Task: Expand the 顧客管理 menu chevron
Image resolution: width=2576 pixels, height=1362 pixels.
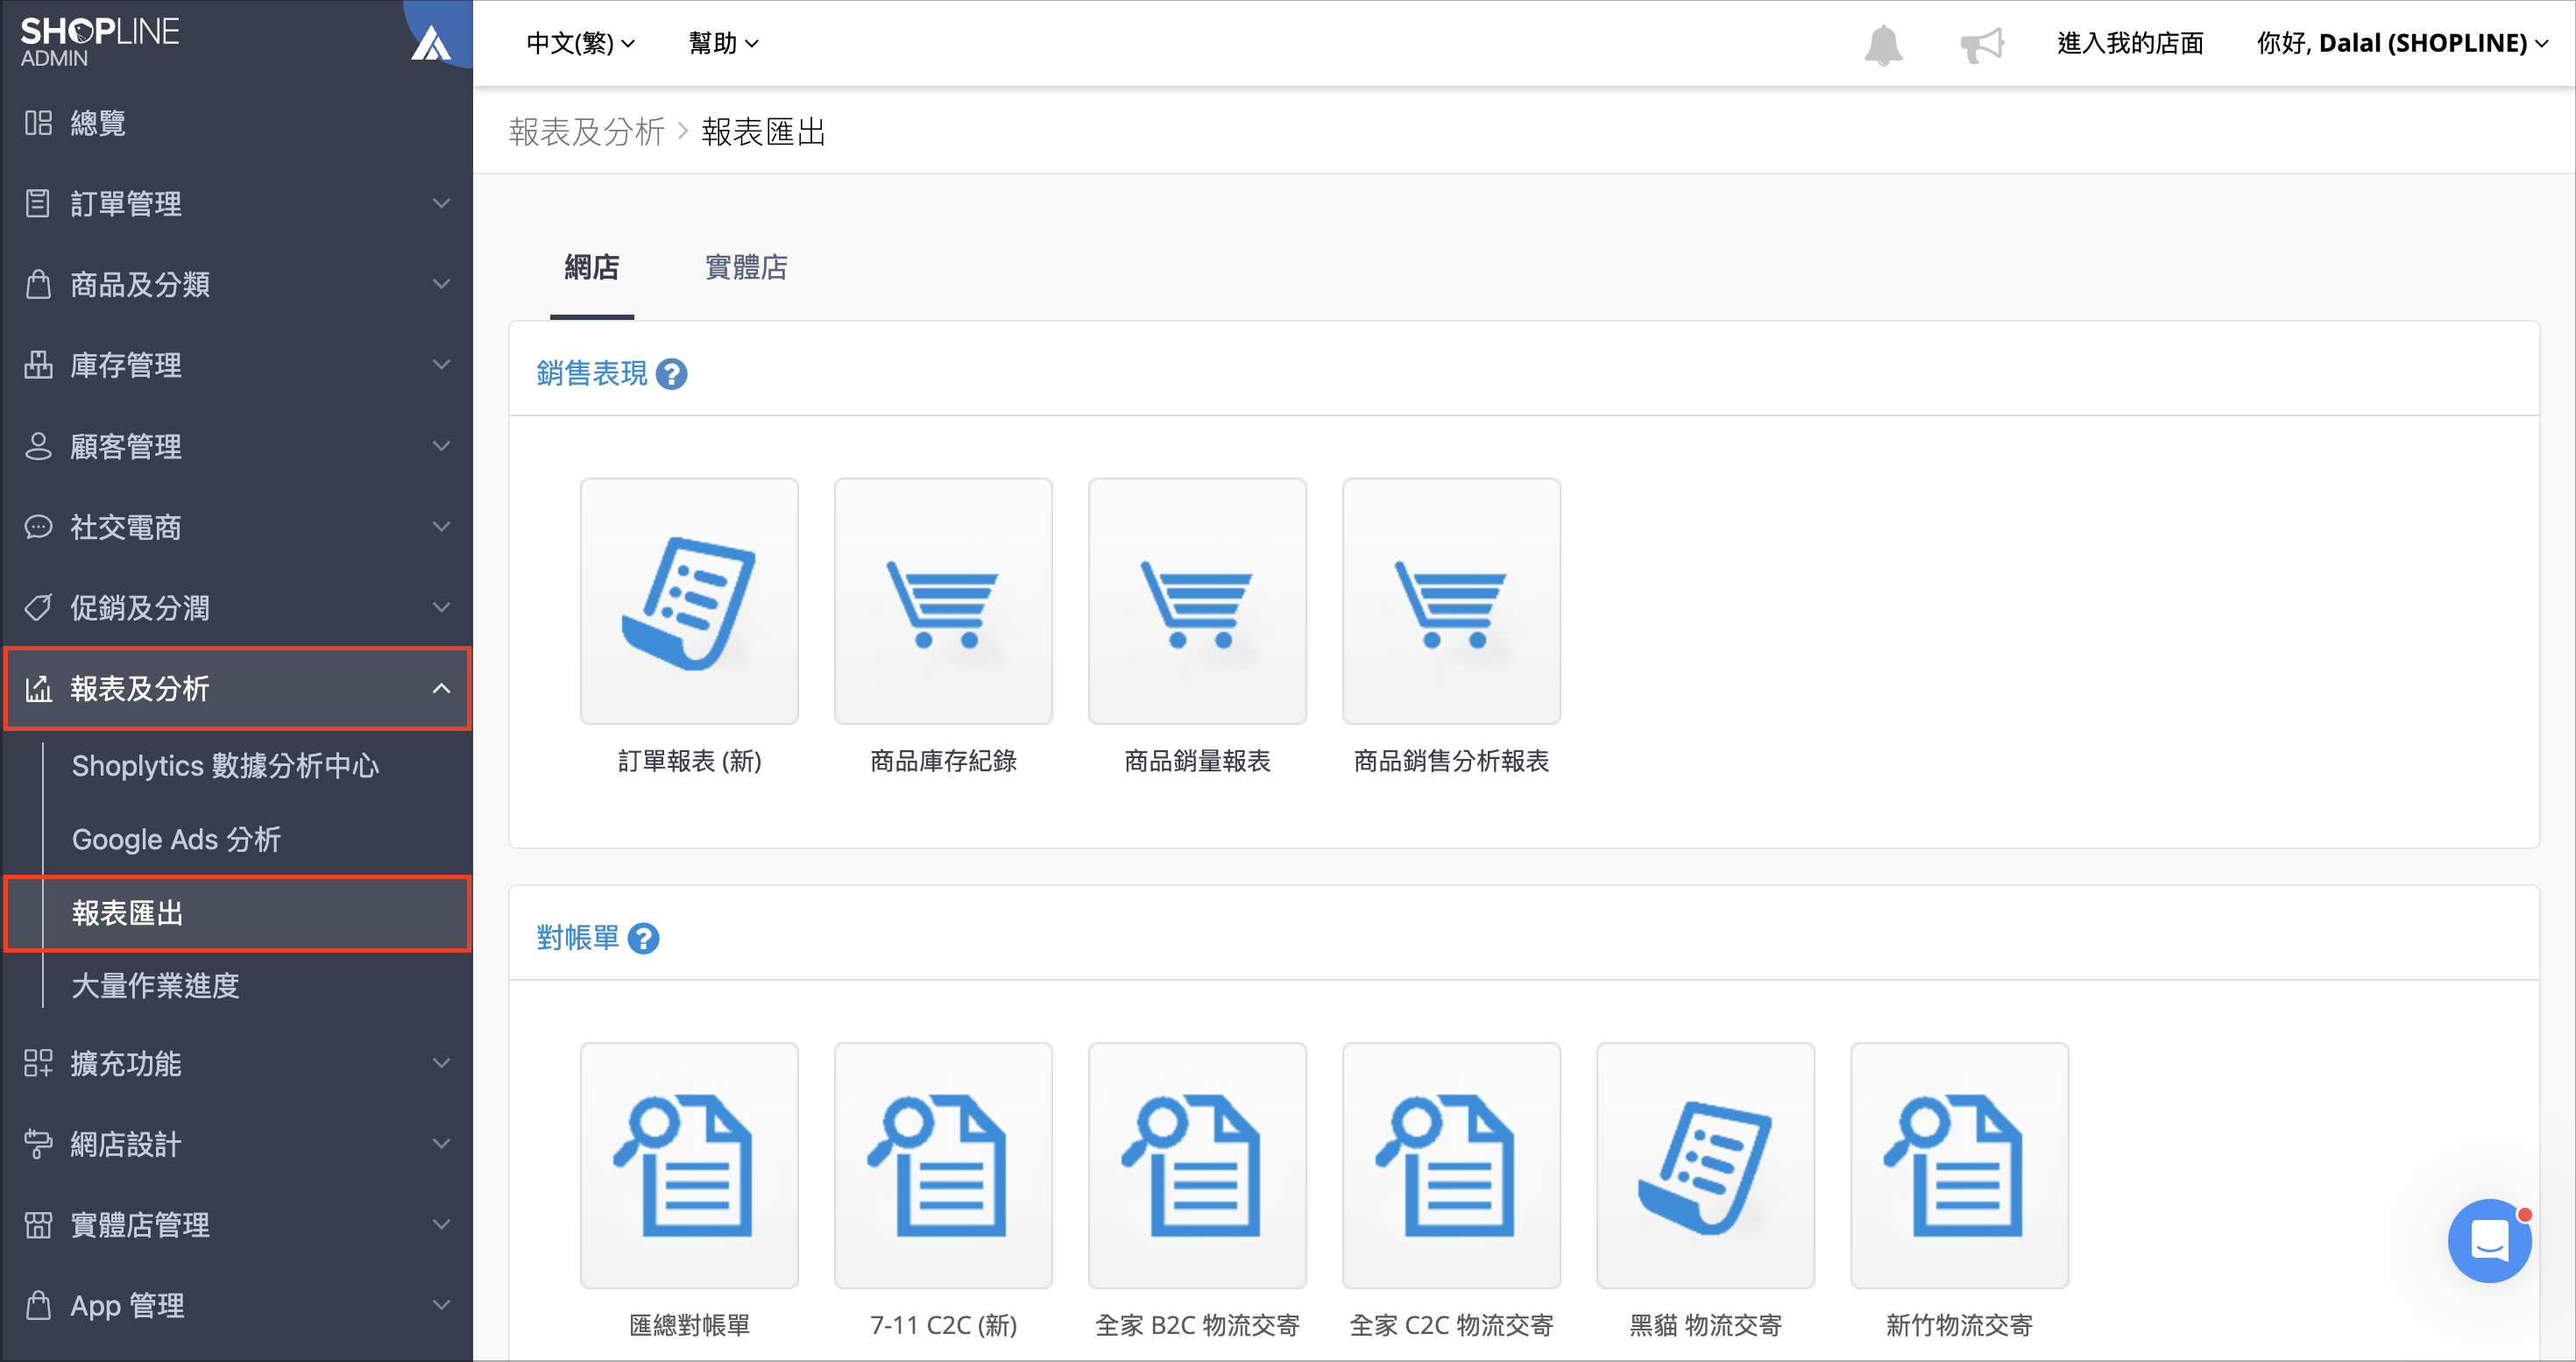Action: pos(441,446)
